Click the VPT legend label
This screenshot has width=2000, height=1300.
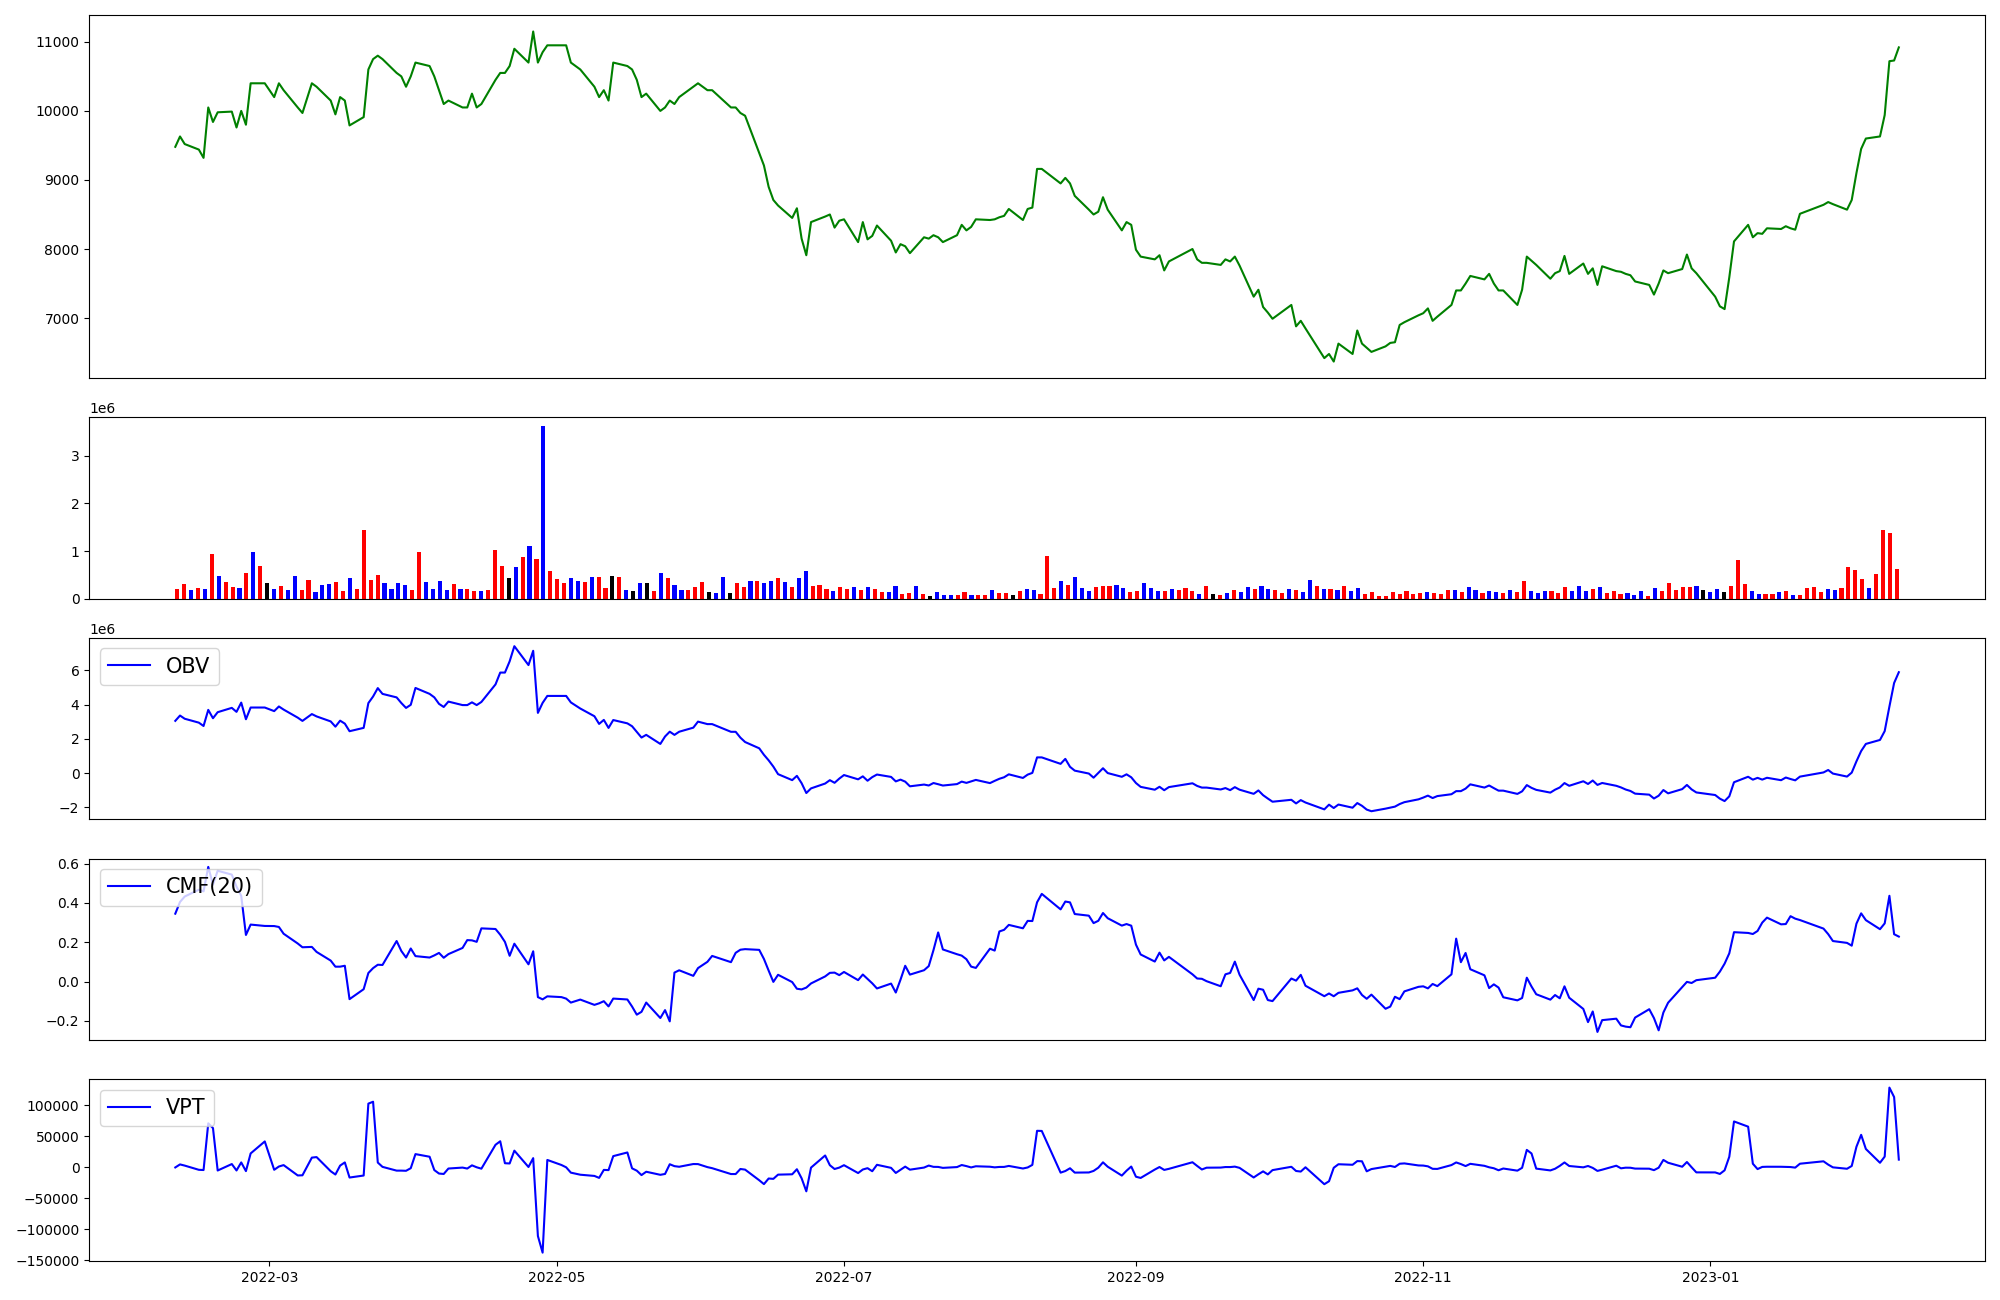point(185,1107)
